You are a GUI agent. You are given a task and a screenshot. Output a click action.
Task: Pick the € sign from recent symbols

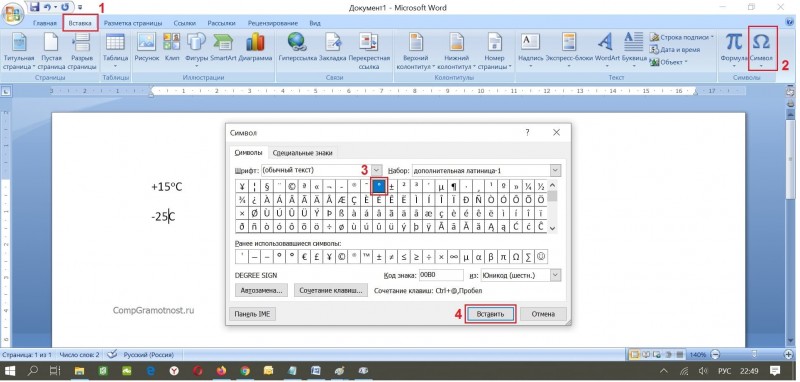pyautogui.click(x=304, y=257)
